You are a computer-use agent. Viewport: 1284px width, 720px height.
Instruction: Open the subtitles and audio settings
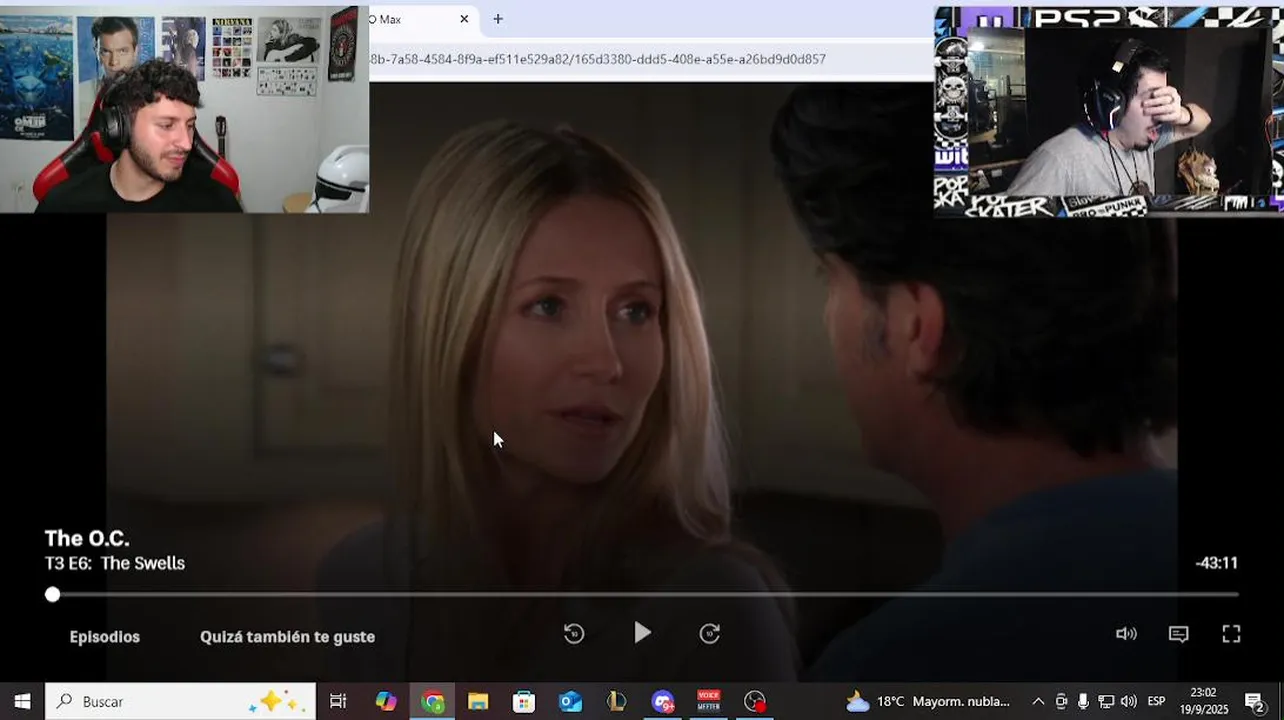coord(1179,634)
